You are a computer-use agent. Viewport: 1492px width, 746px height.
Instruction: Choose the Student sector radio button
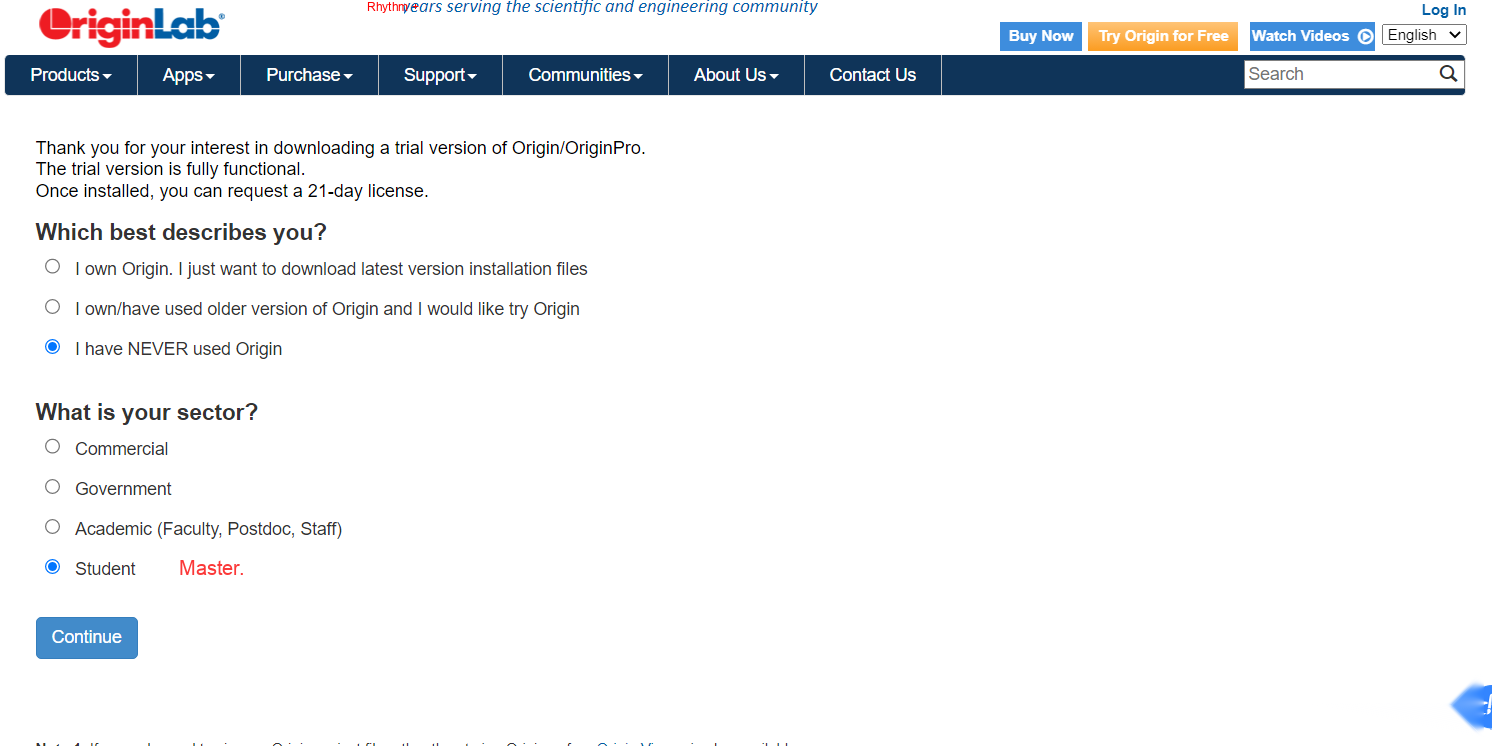click(x=53, y=567)
